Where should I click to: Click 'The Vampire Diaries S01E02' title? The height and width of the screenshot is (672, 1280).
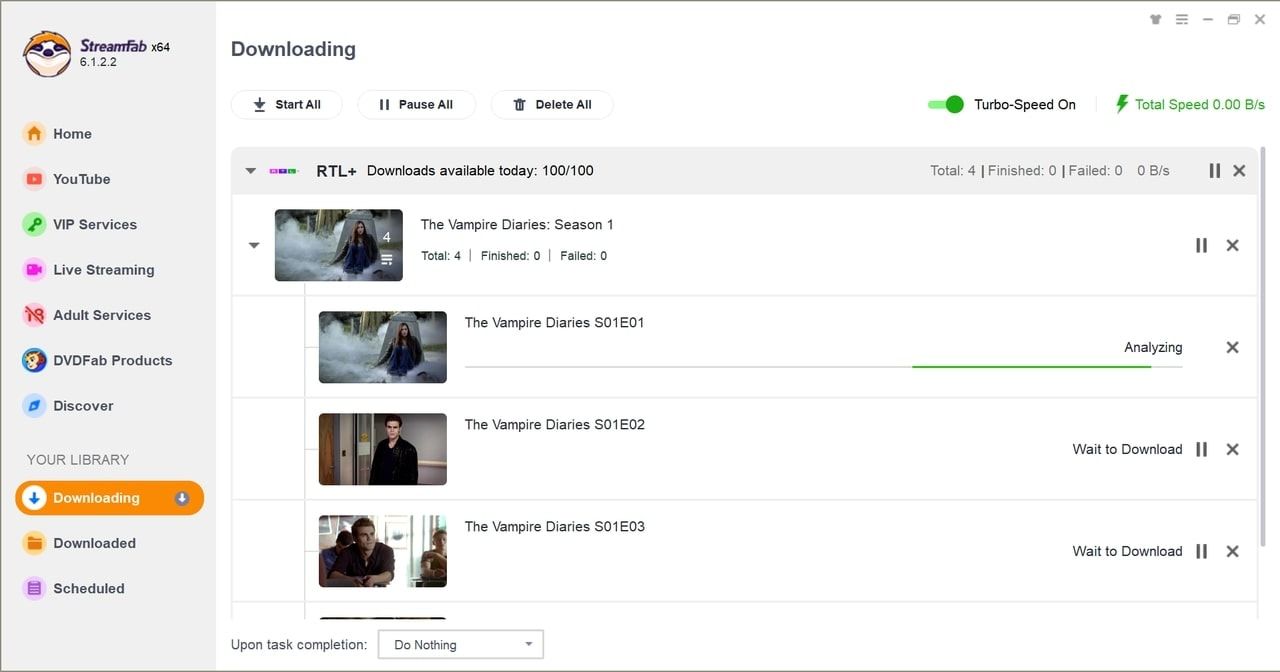tap(555, 424)
